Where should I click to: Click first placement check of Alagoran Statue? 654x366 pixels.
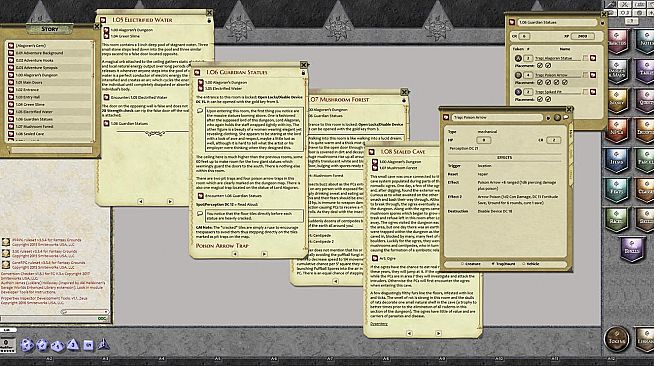tap(540, 65)
